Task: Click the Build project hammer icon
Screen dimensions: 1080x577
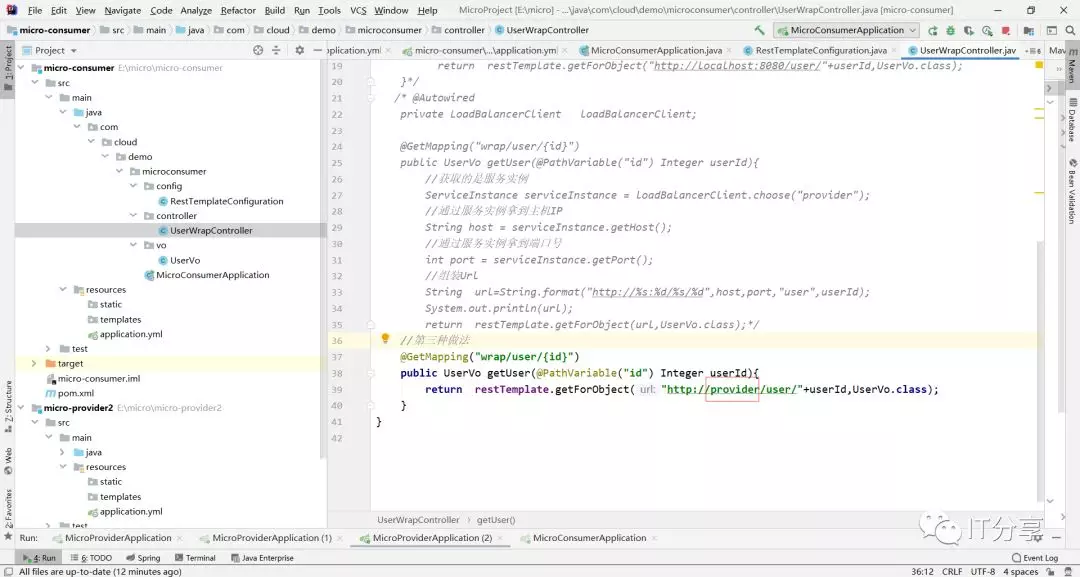Action: click(x=759, y=30)
